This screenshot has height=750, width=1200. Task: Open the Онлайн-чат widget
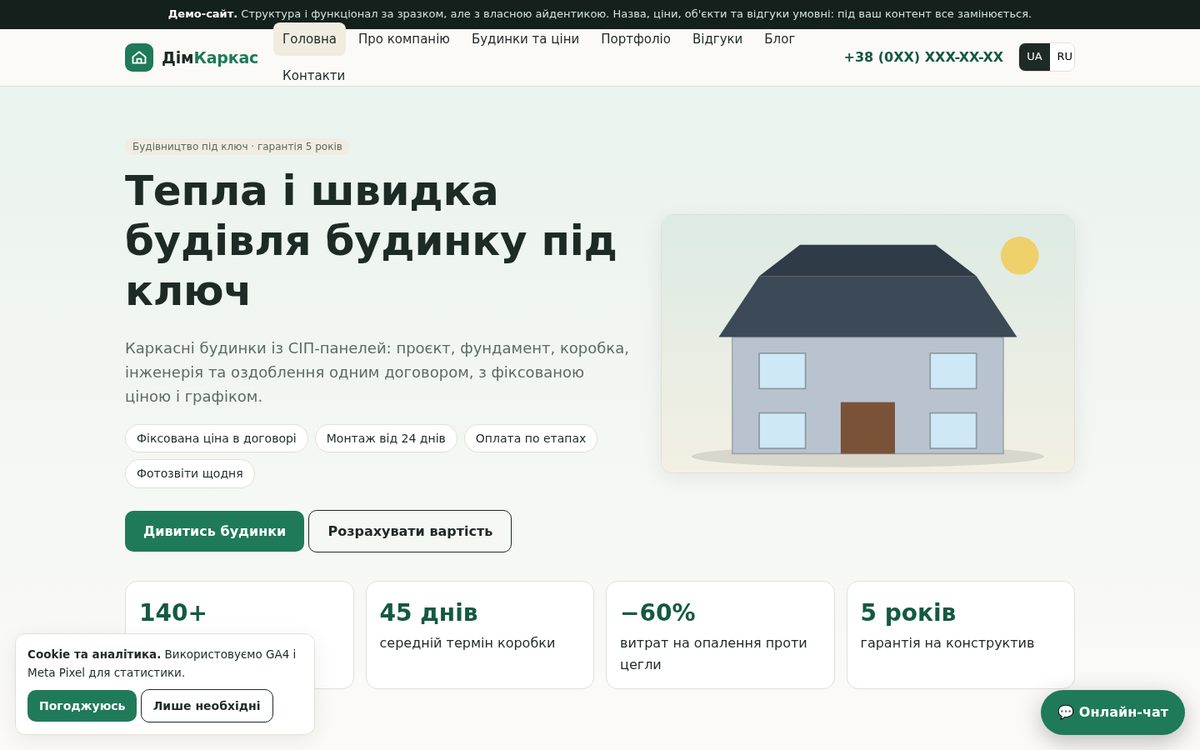1113,712
